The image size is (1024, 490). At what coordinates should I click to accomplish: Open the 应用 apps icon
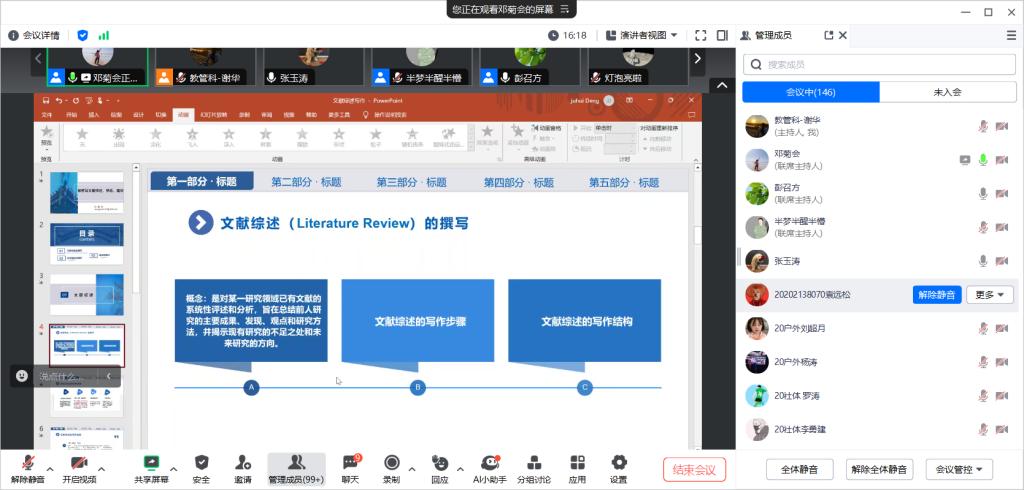point(577,463)
